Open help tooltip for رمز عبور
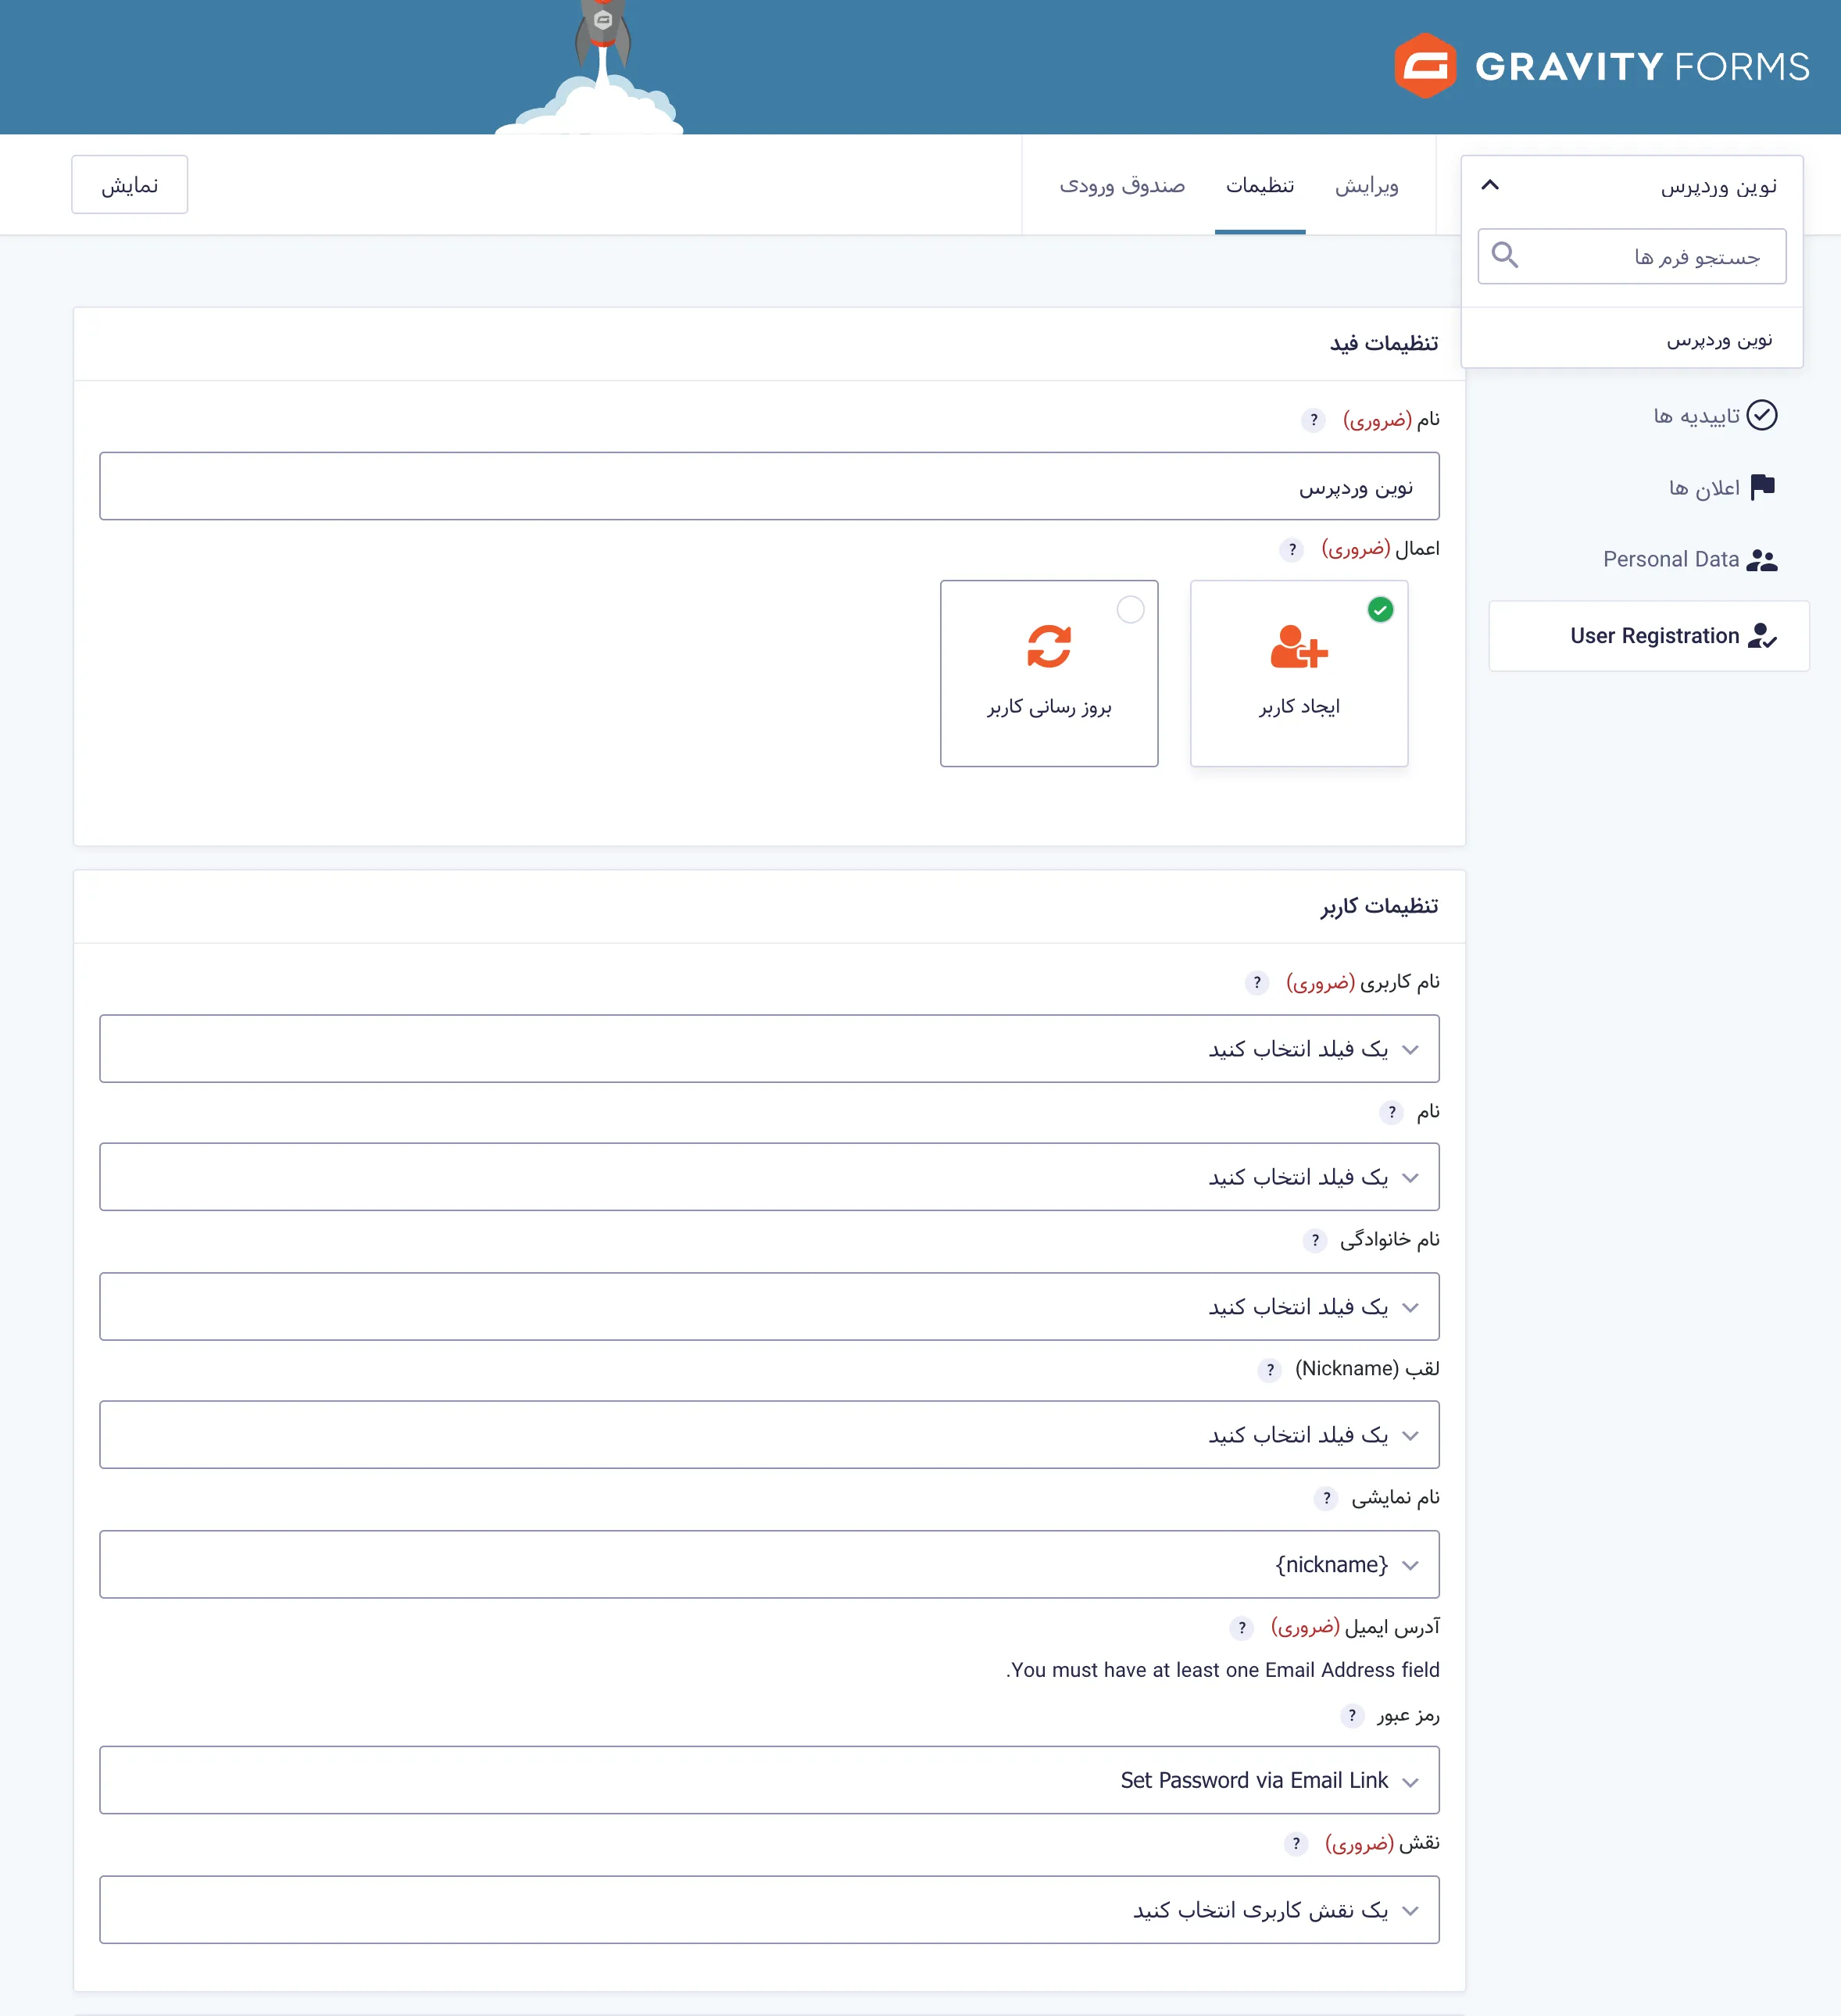 [1352, 1716]
